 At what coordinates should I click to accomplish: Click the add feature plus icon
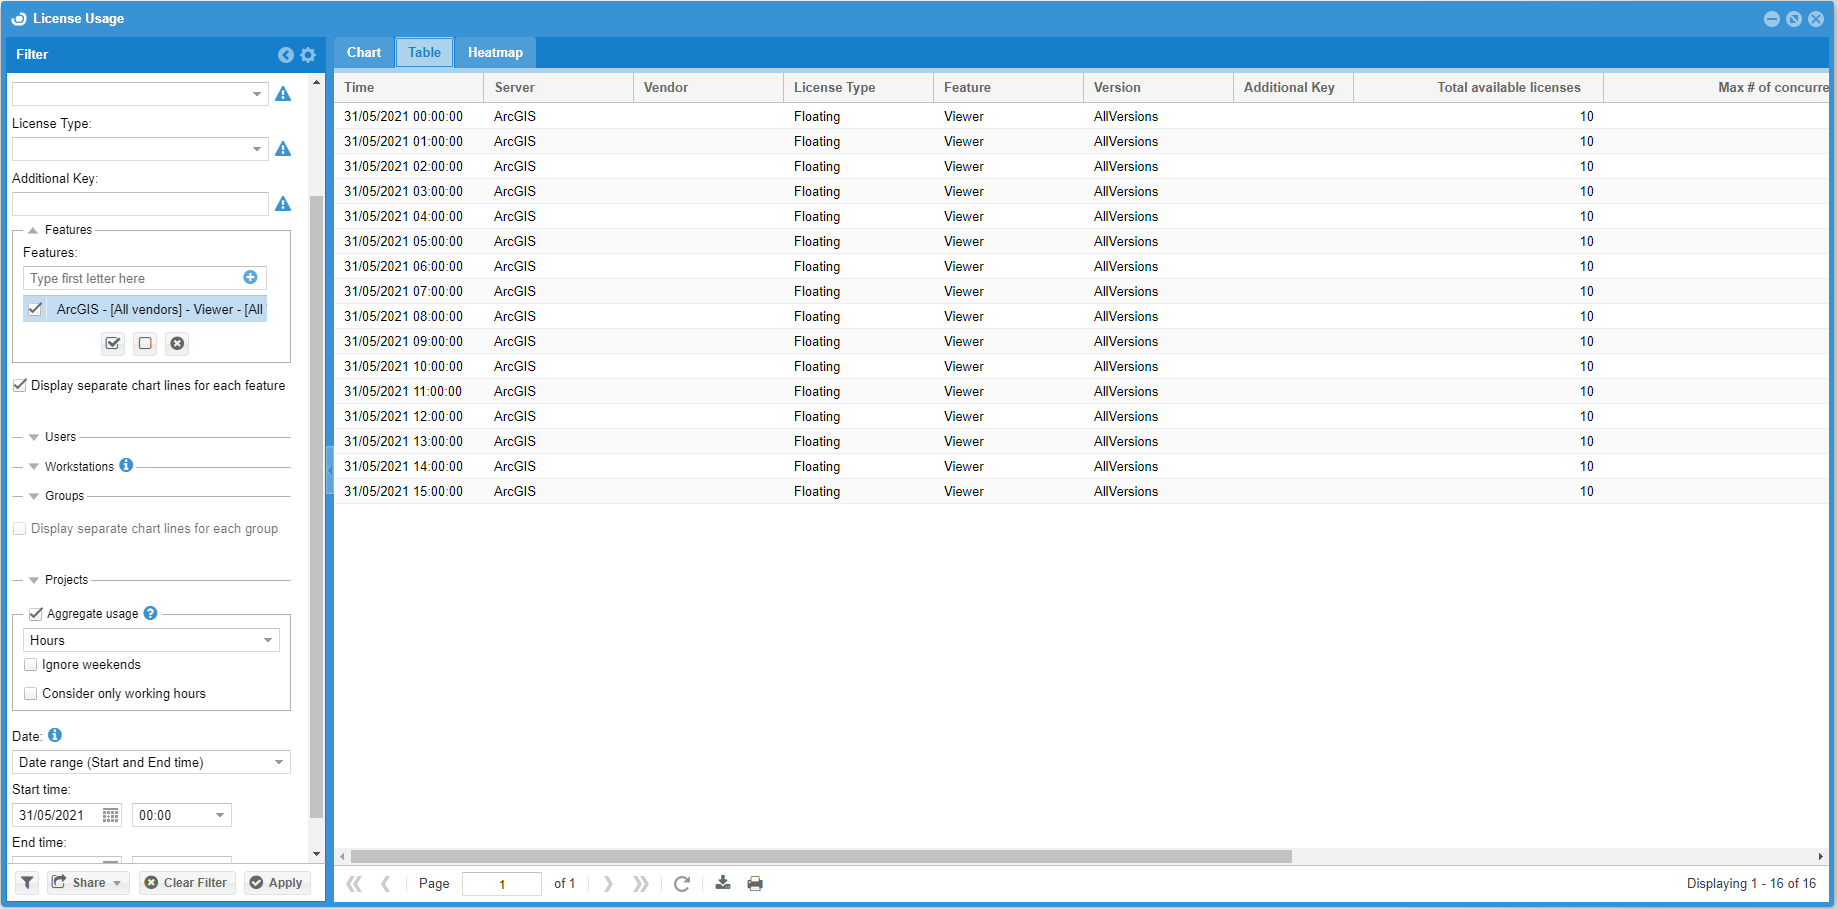tap(250, 278)
